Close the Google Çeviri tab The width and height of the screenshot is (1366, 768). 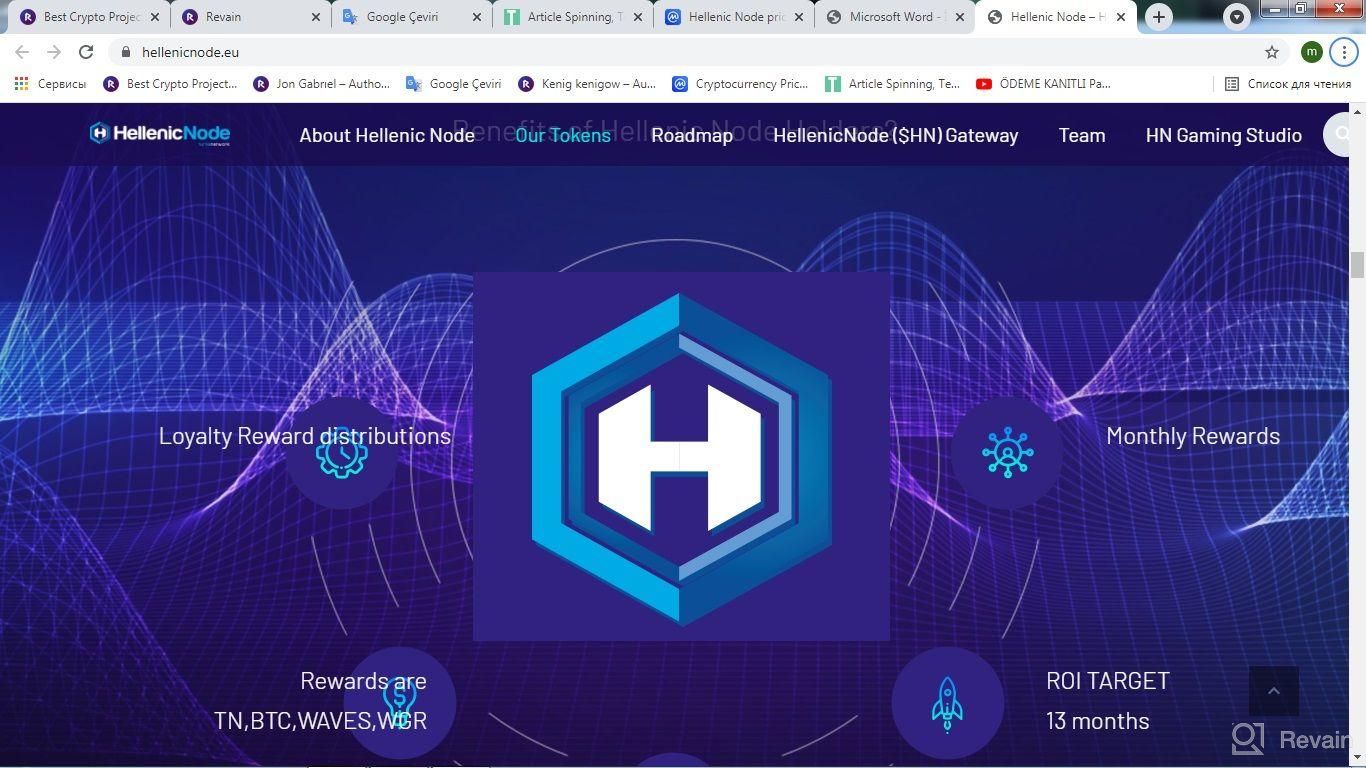[x=477, y=17]
